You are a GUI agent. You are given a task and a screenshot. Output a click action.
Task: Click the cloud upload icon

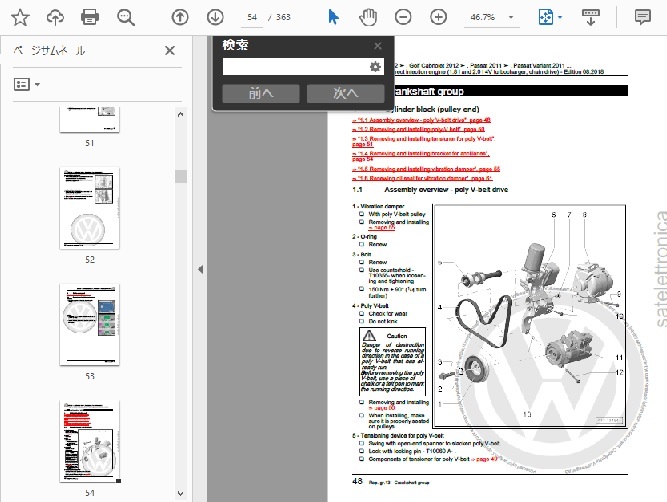pyautogui.click(x=55, y=17)
